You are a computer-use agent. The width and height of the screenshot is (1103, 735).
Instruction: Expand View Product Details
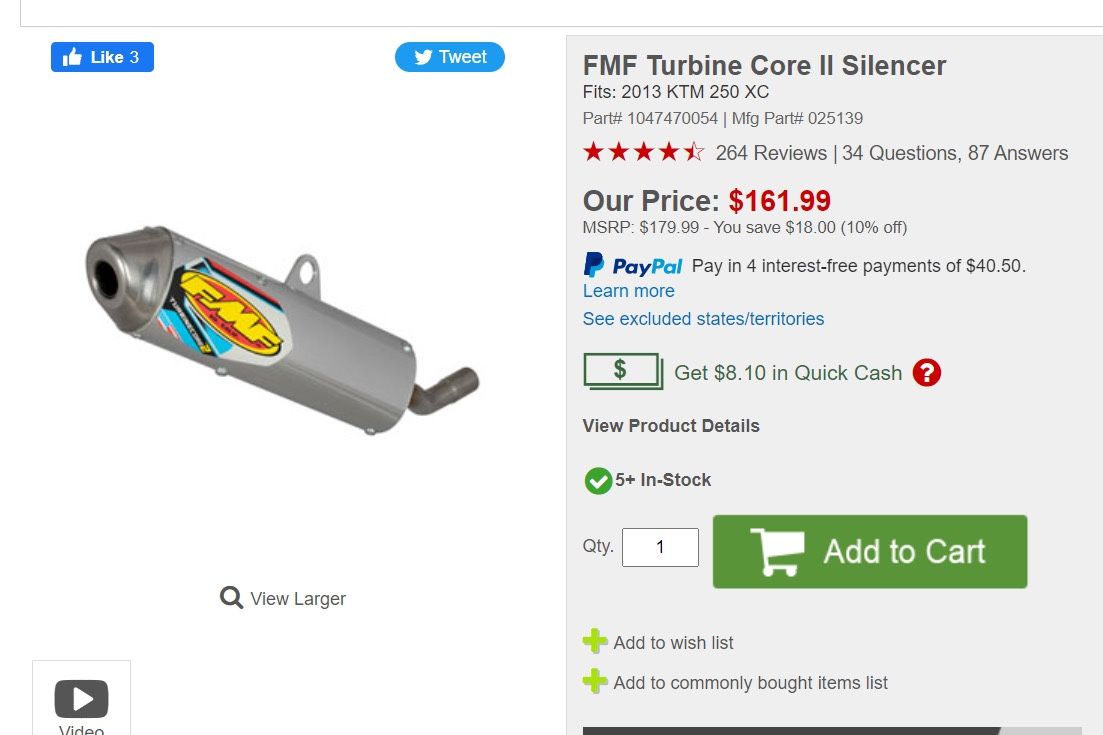[x=671, y=426]
